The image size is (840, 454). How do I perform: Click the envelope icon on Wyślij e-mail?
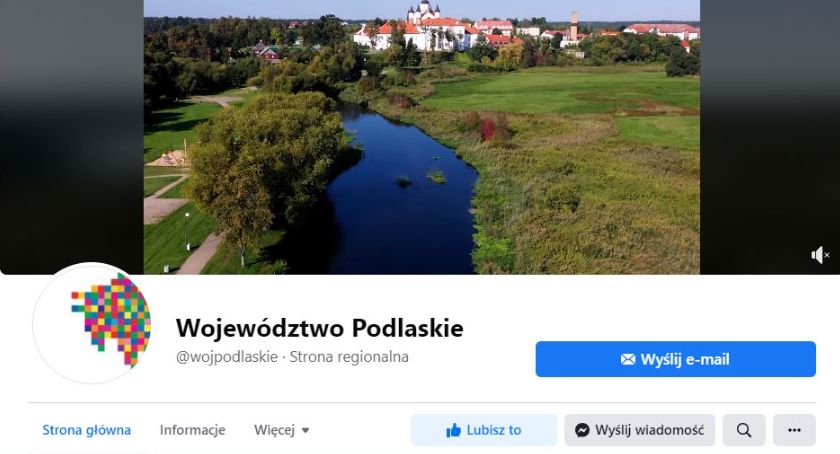(x=628, y=359)
